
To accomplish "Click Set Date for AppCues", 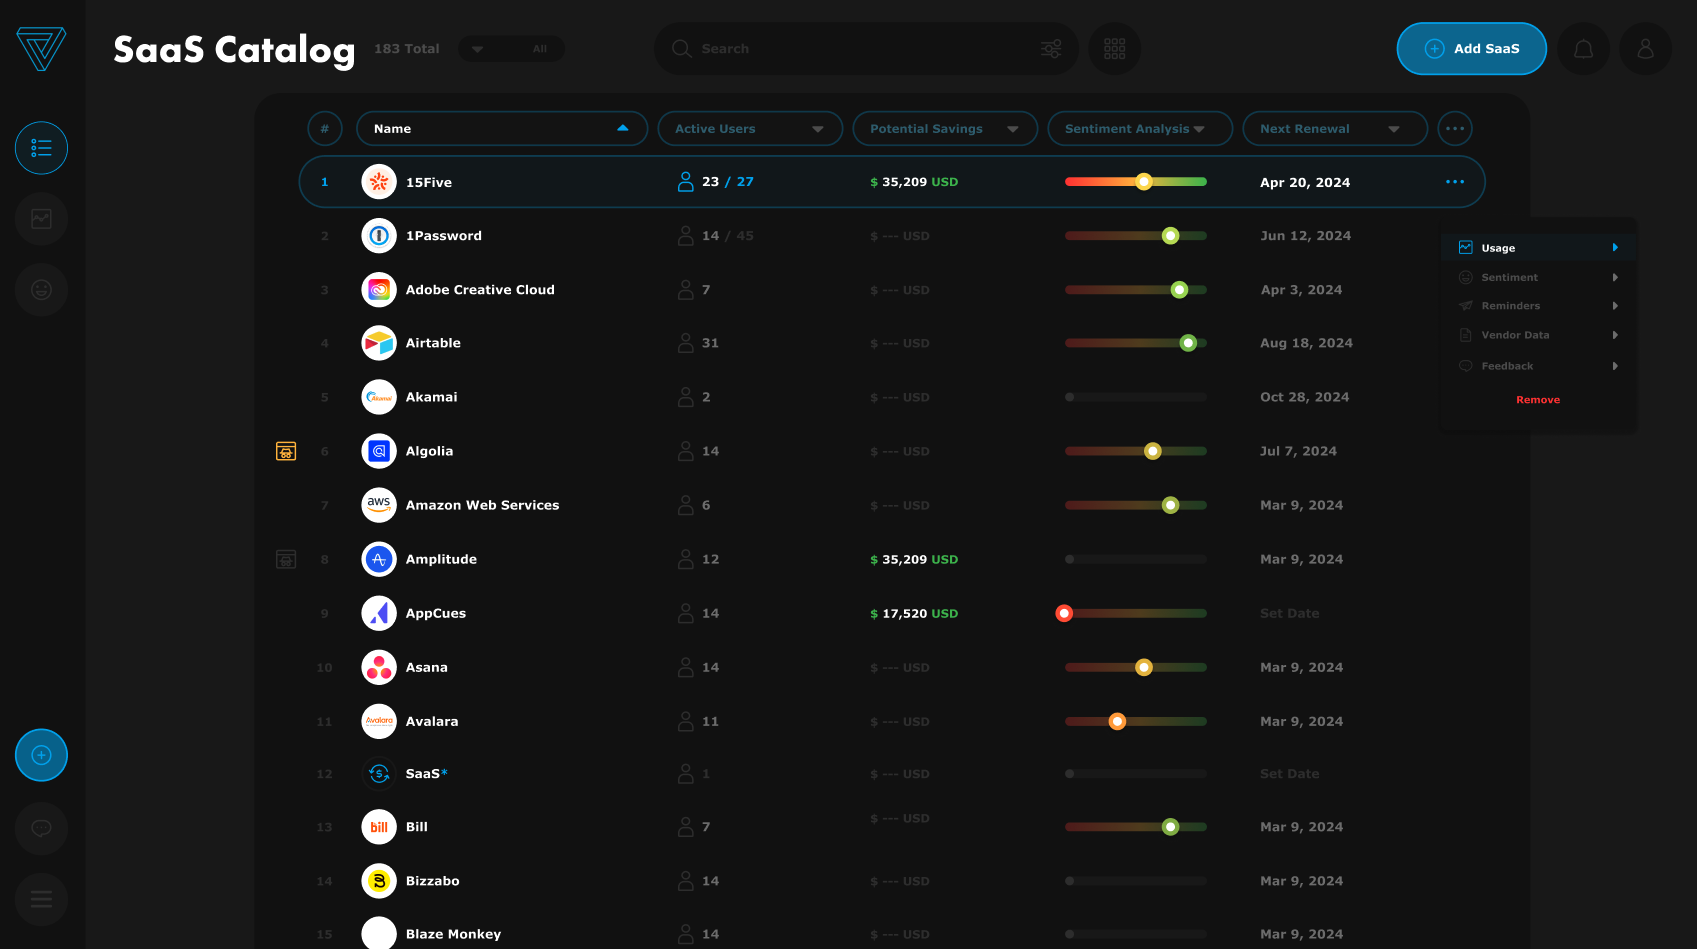I will (x=1289, y=613).
